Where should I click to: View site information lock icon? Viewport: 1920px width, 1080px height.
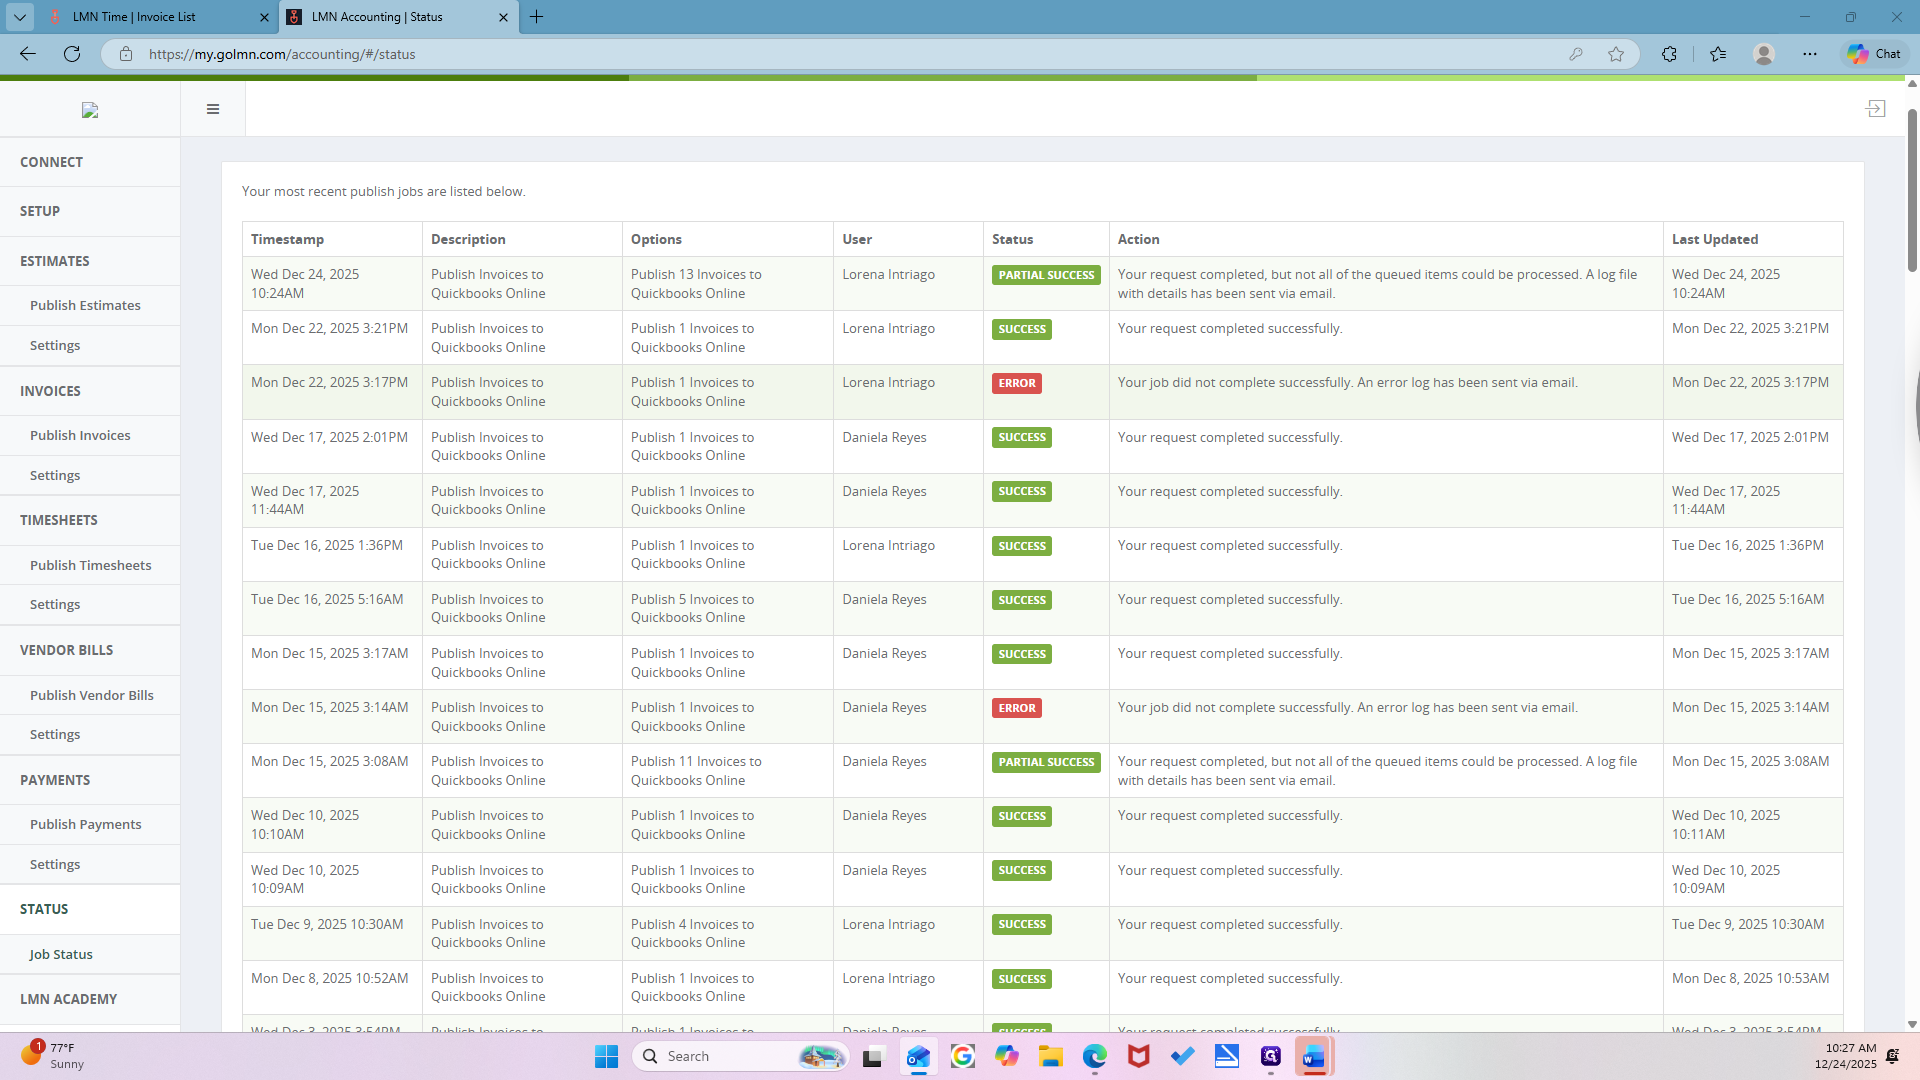click(126, 54)
